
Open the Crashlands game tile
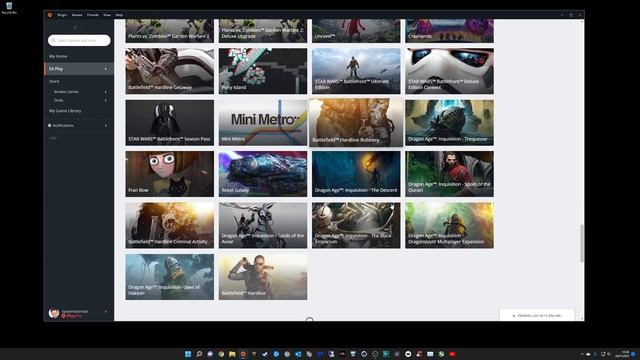pos(449,31)
